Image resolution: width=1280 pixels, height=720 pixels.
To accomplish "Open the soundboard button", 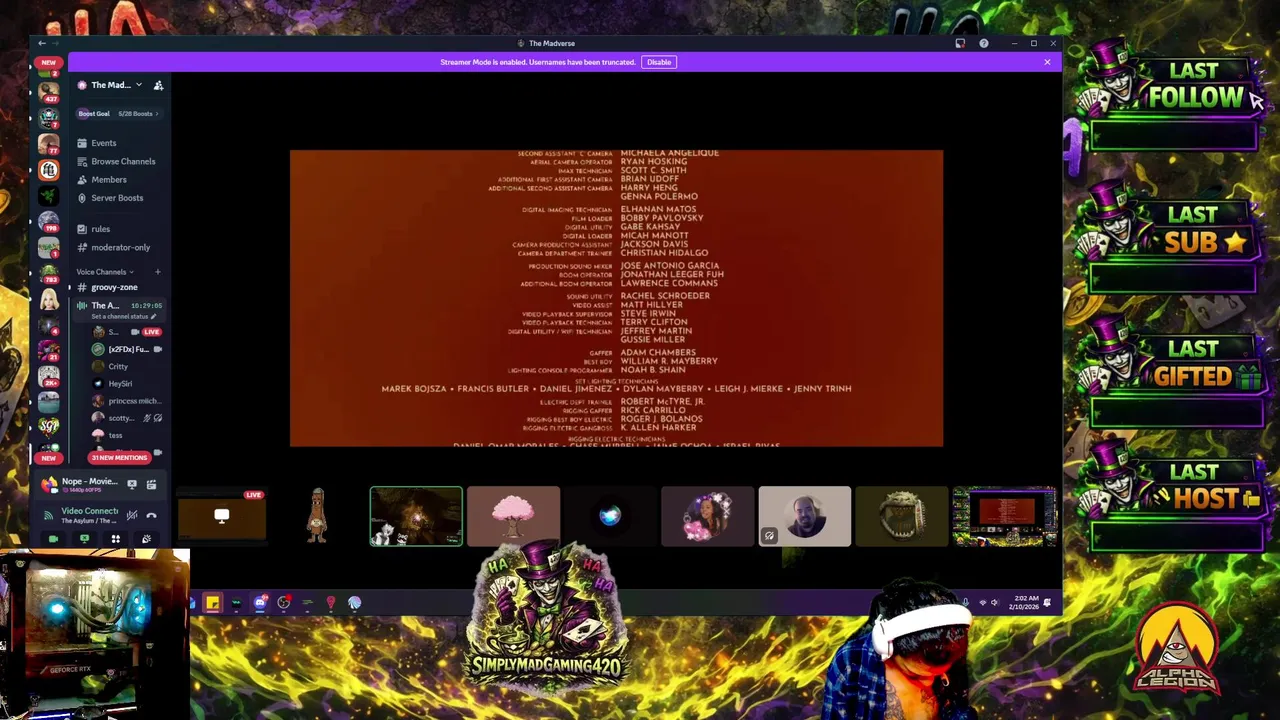I will tap(146, 539).
